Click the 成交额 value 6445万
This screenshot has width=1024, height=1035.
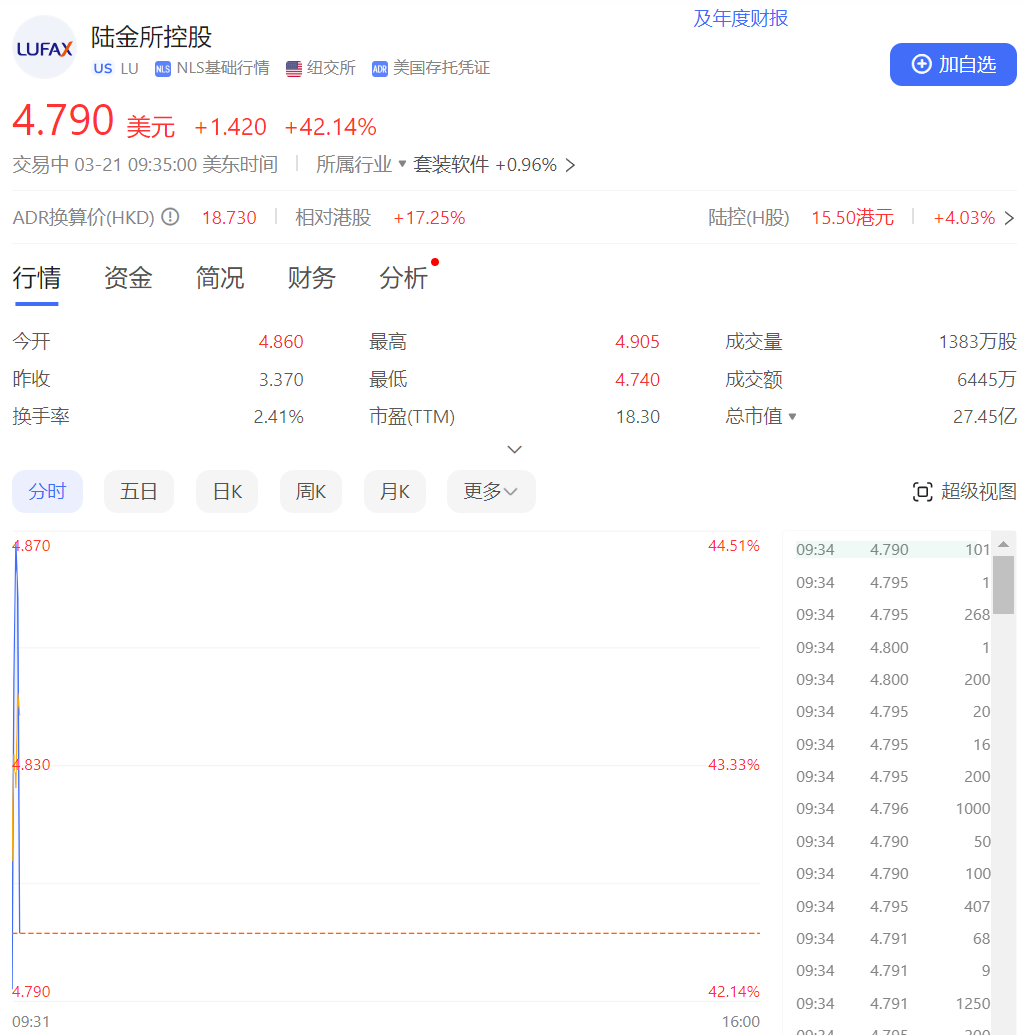tap(986, 380)
